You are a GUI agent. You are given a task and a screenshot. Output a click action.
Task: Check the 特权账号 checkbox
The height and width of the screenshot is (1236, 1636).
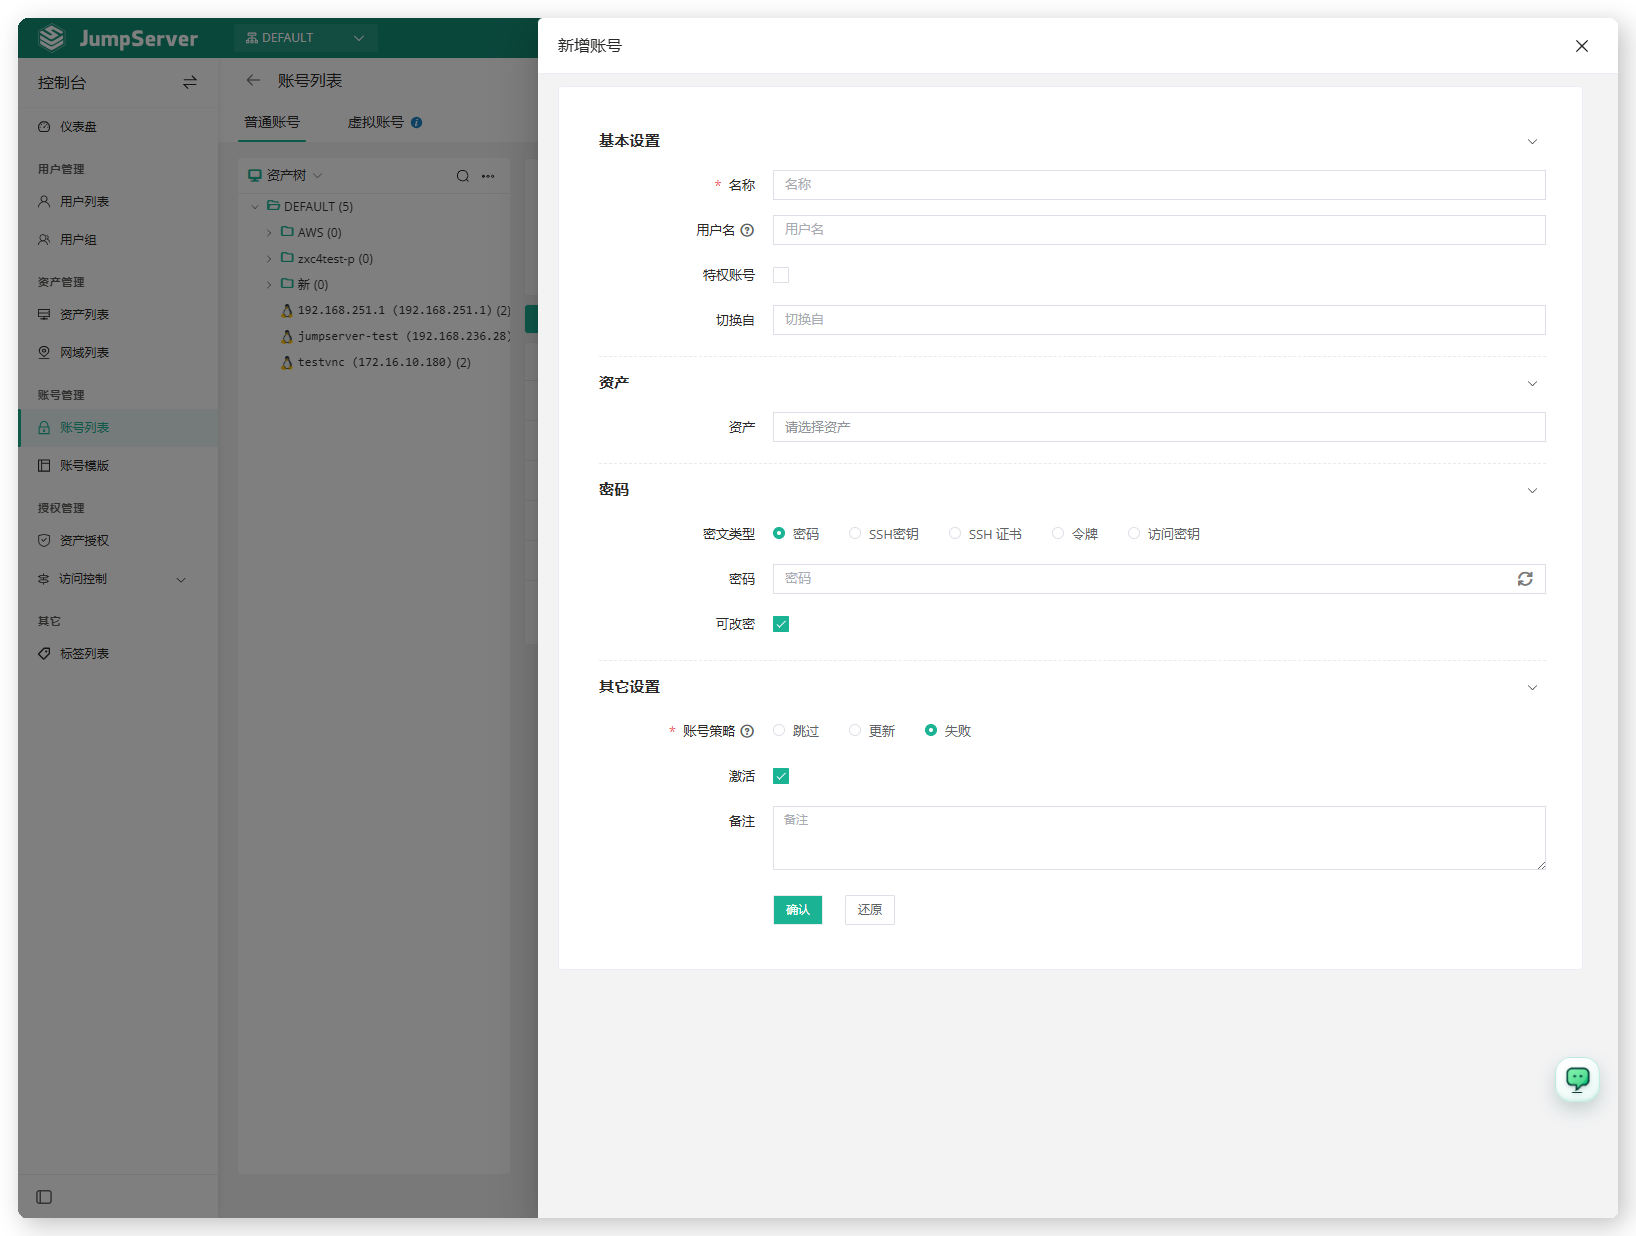click(781, 275)
